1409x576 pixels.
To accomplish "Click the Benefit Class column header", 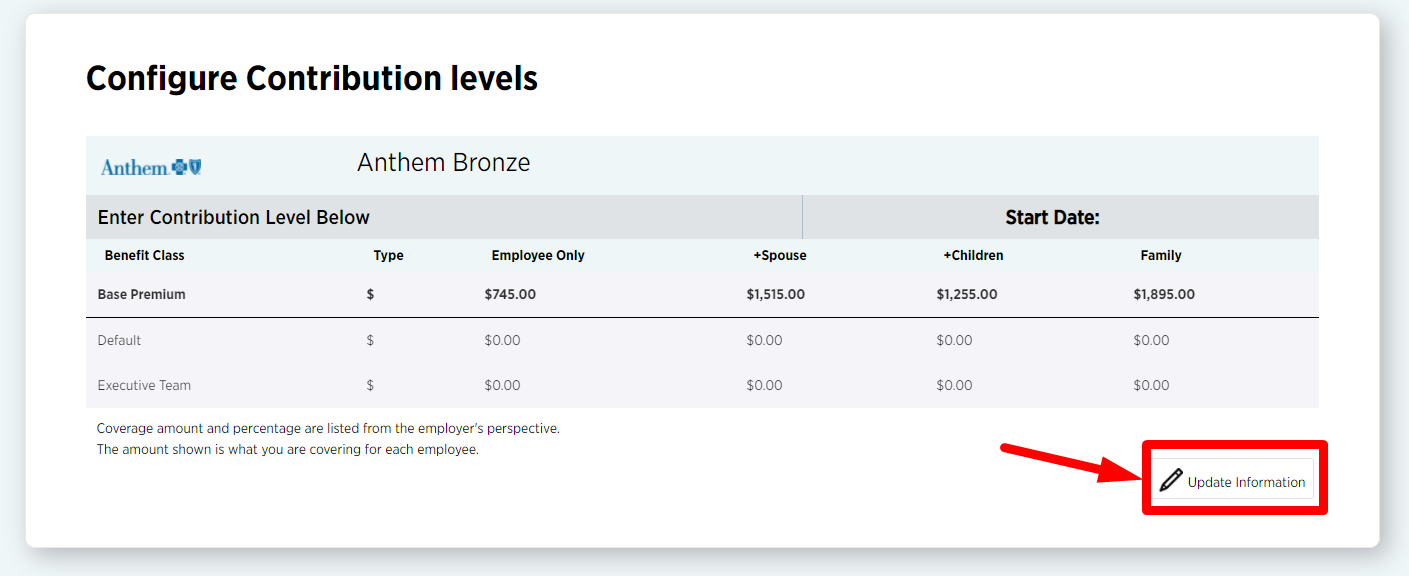I will [x=144, y=255].
